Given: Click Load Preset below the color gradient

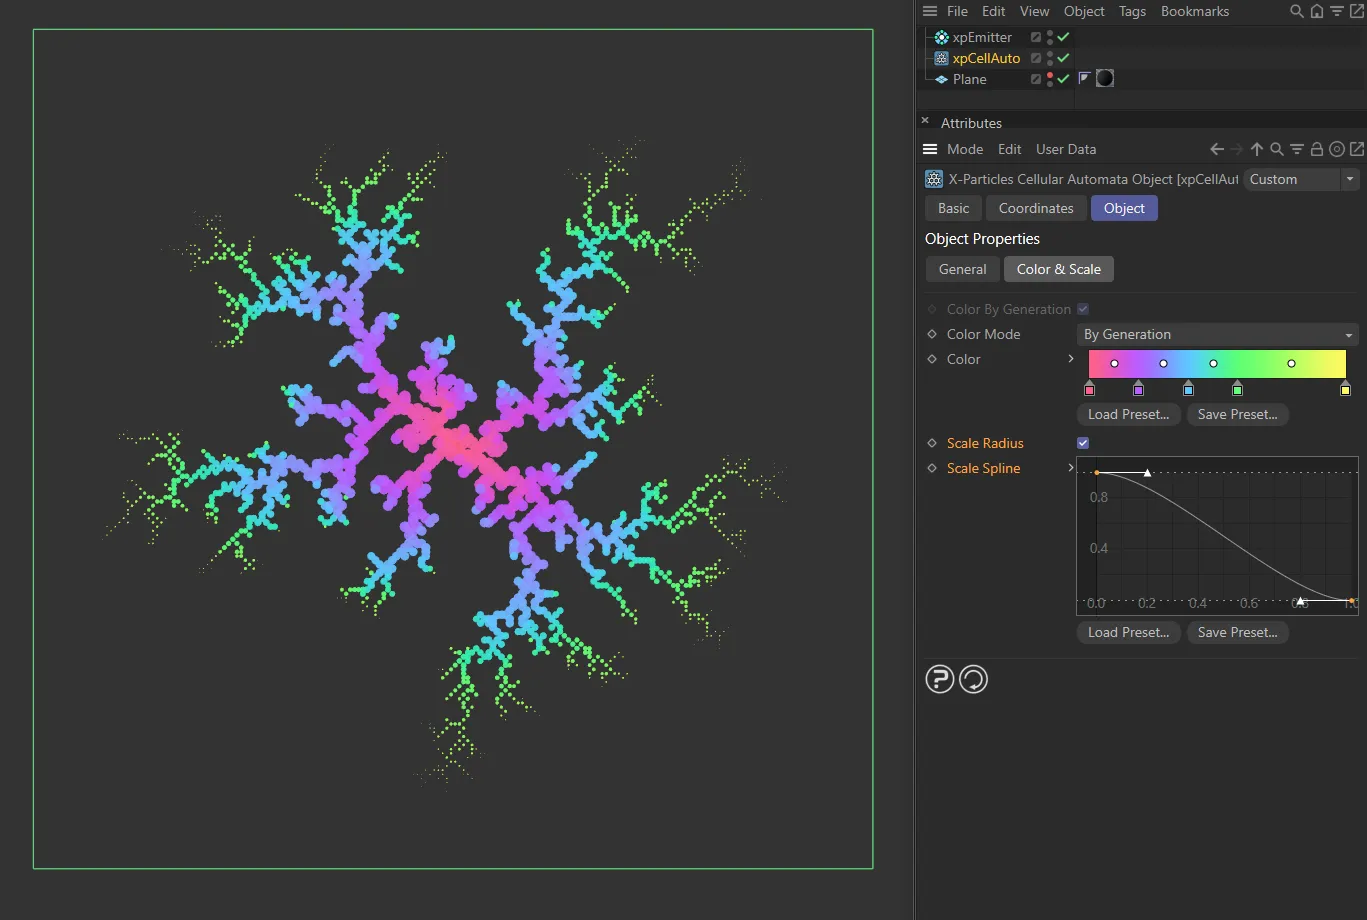Looking at the screenshot, I should [1128, 414].
